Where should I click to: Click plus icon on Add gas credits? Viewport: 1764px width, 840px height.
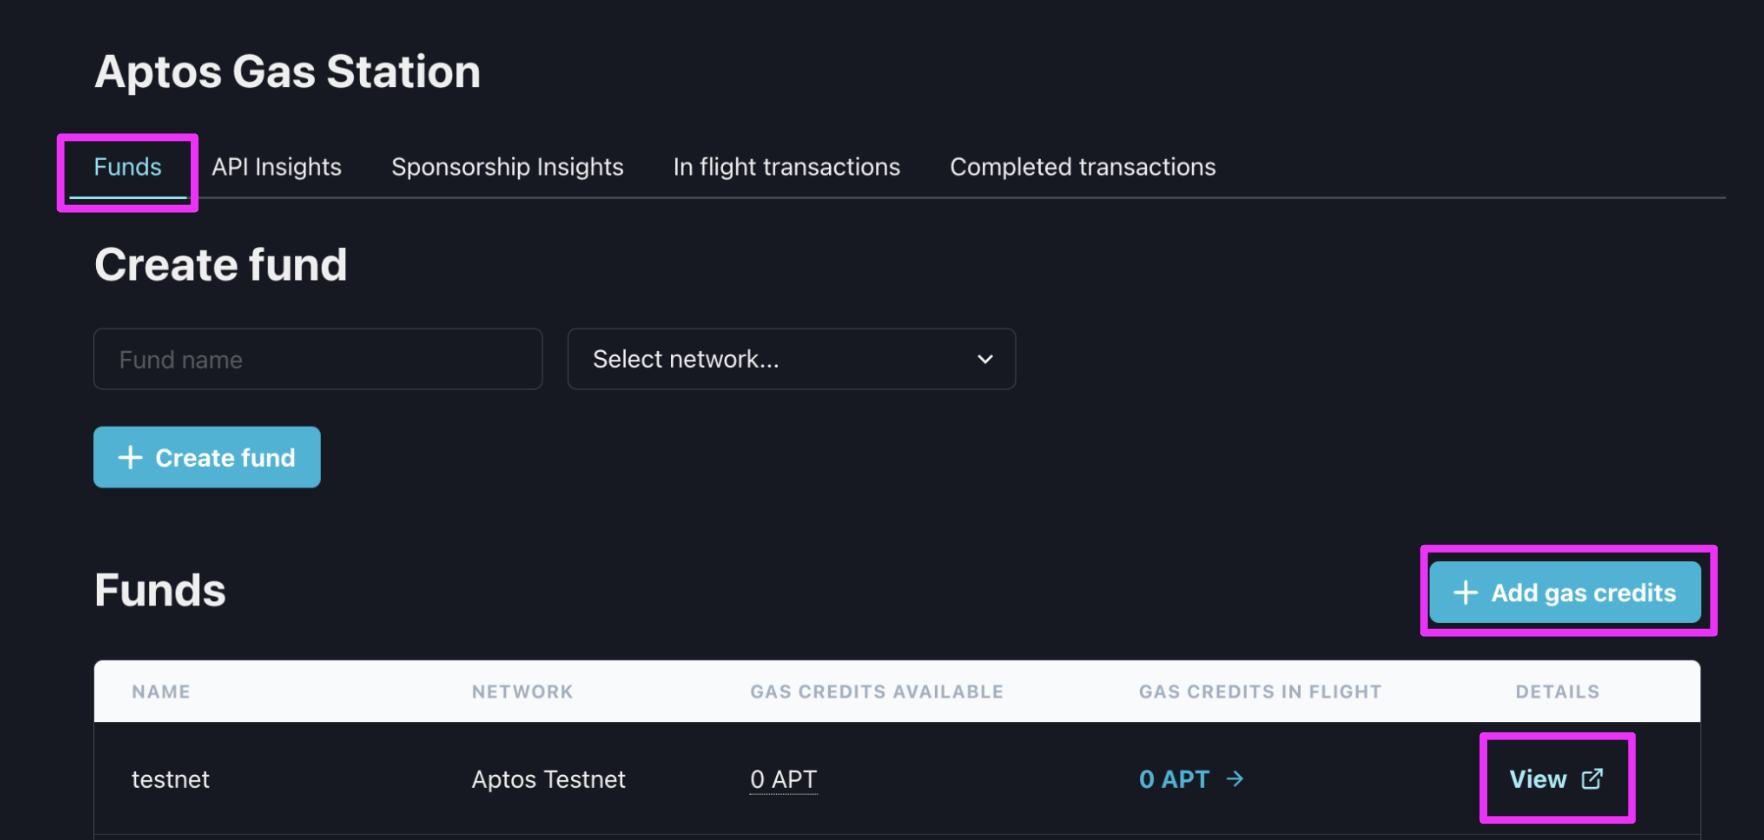click(1465, 593)
